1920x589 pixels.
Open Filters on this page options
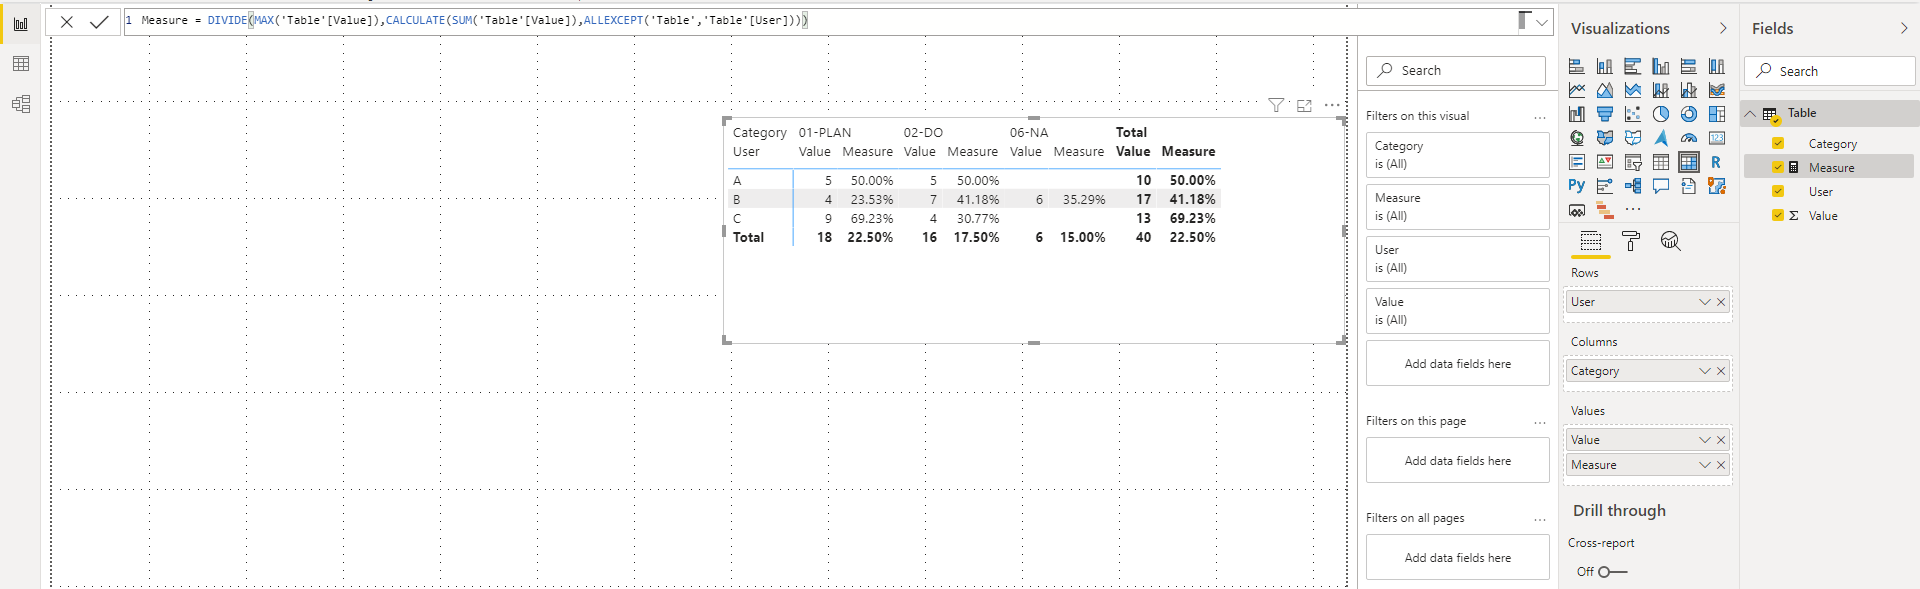[x=1540, y=422]
